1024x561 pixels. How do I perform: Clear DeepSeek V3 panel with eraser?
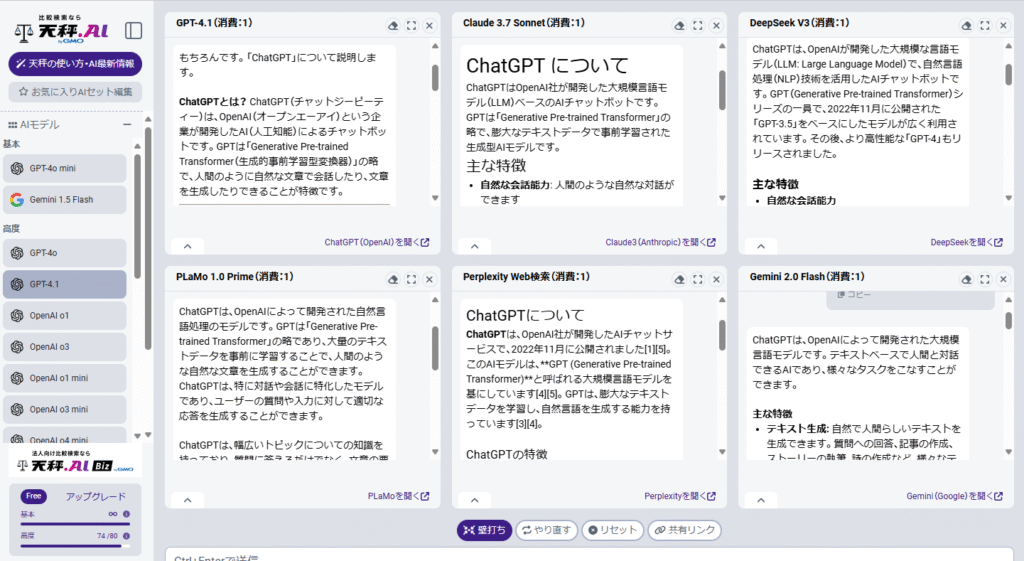tap(967, 25)
